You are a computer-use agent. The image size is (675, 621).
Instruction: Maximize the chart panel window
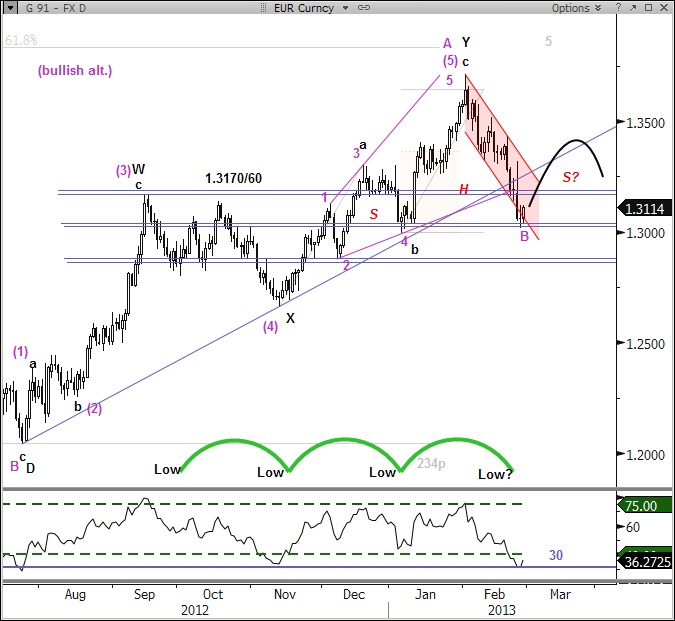point(649,8)
